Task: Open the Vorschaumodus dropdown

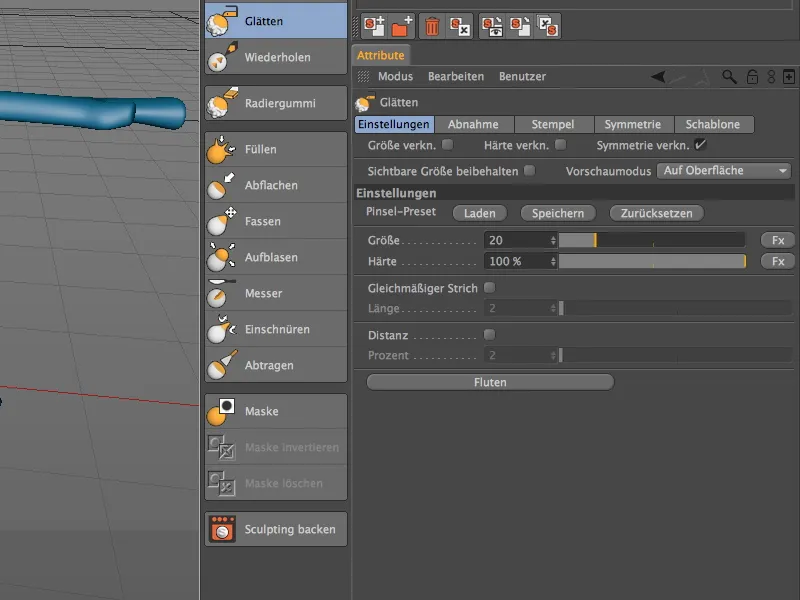Action: (724, 171)
